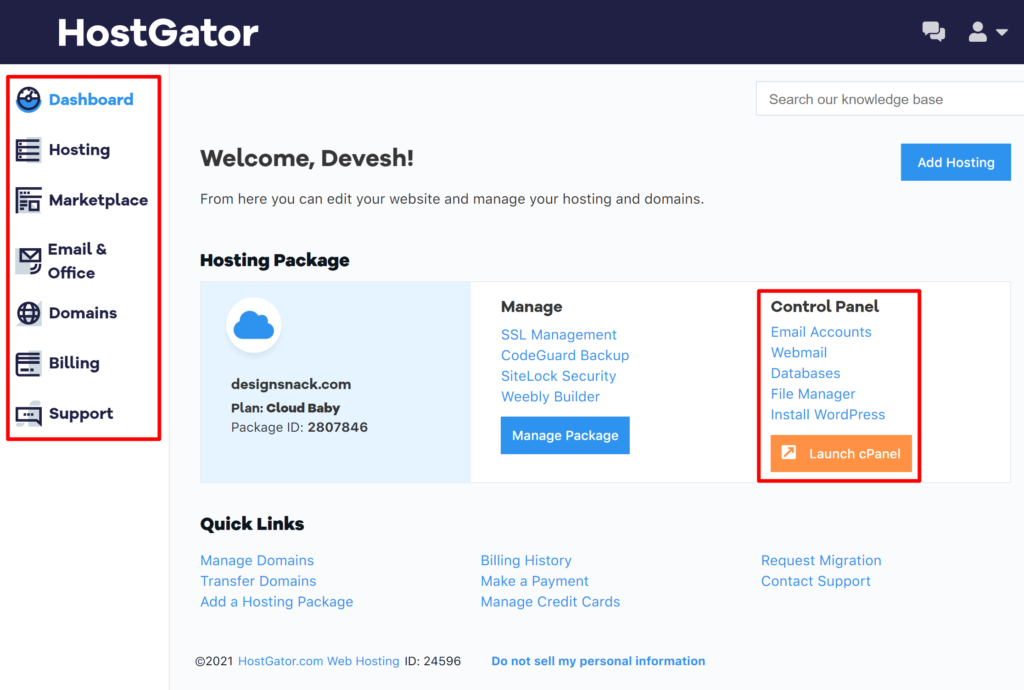The width and height of the screenshot is (1024, 690).
Task: Open SSL Management
Action: (x=558, y=334)
